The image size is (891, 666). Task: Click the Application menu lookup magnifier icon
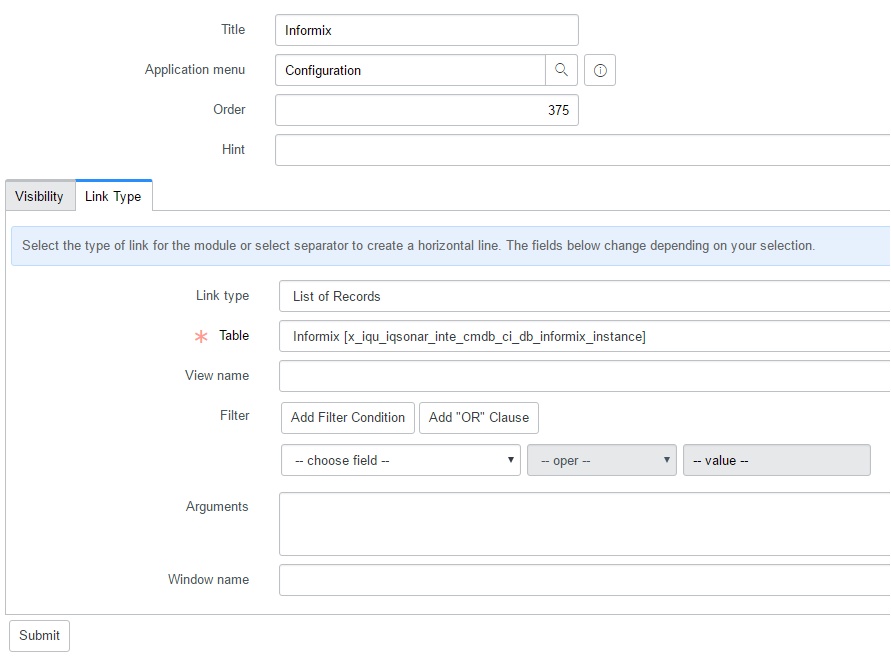click(x=561, y=70)
